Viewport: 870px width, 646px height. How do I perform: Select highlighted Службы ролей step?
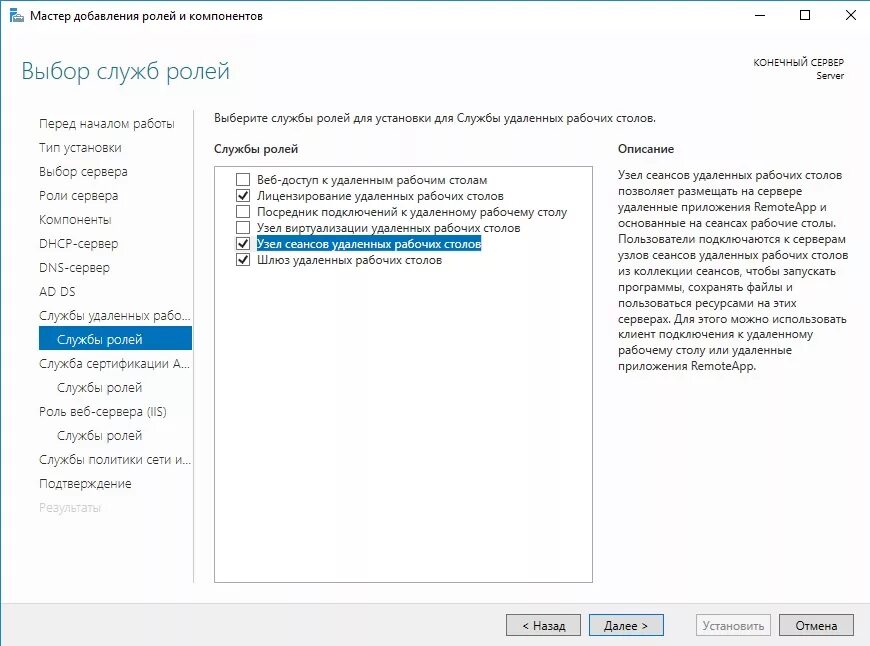115,339
